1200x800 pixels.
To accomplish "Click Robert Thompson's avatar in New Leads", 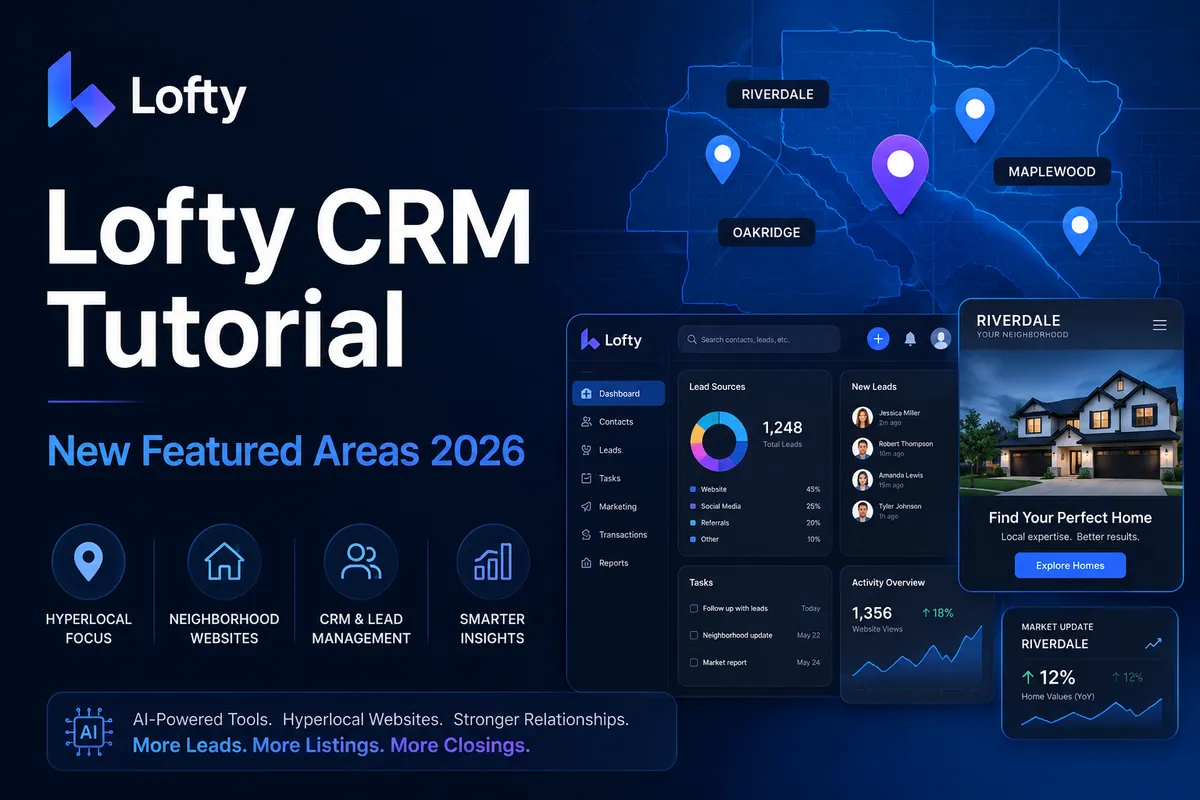I will pyautogui.click(x=862, y=448).
